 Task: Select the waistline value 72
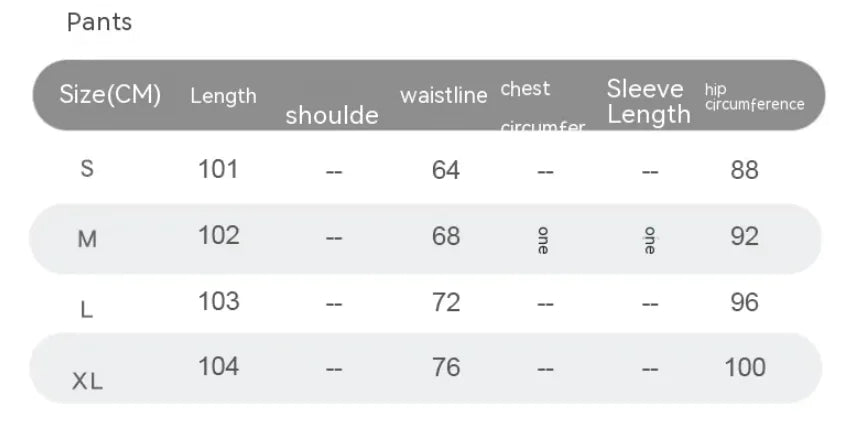[x=445, y=302]
